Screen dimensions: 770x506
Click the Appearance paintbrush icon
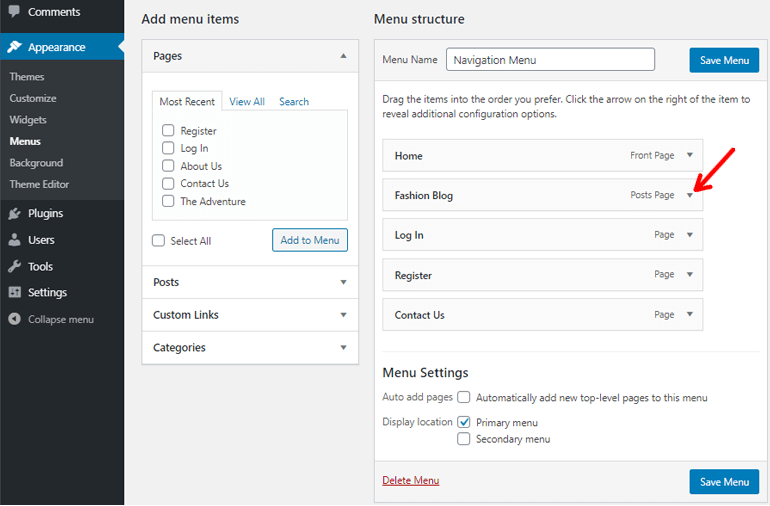14,47
